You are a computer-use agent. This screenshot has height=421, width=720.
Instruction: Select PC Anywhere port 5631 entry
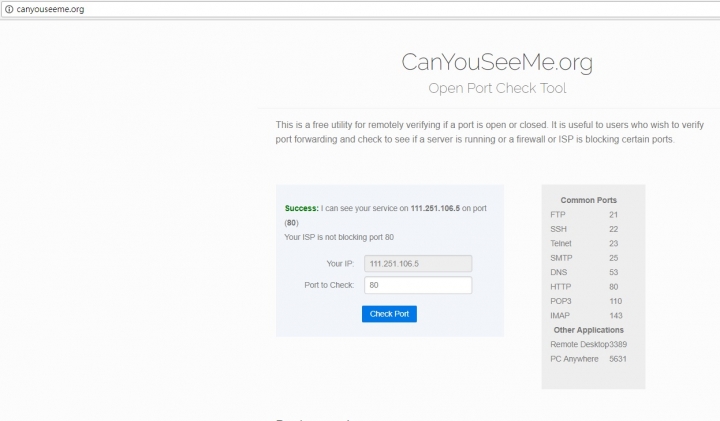(x=588, y=359)
